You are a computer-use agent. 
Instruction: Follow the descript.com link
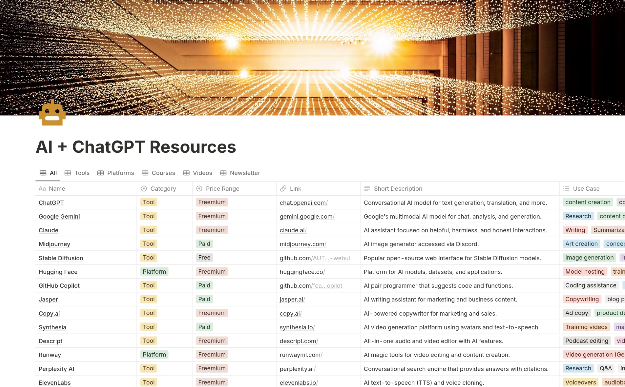click(299, 341)
